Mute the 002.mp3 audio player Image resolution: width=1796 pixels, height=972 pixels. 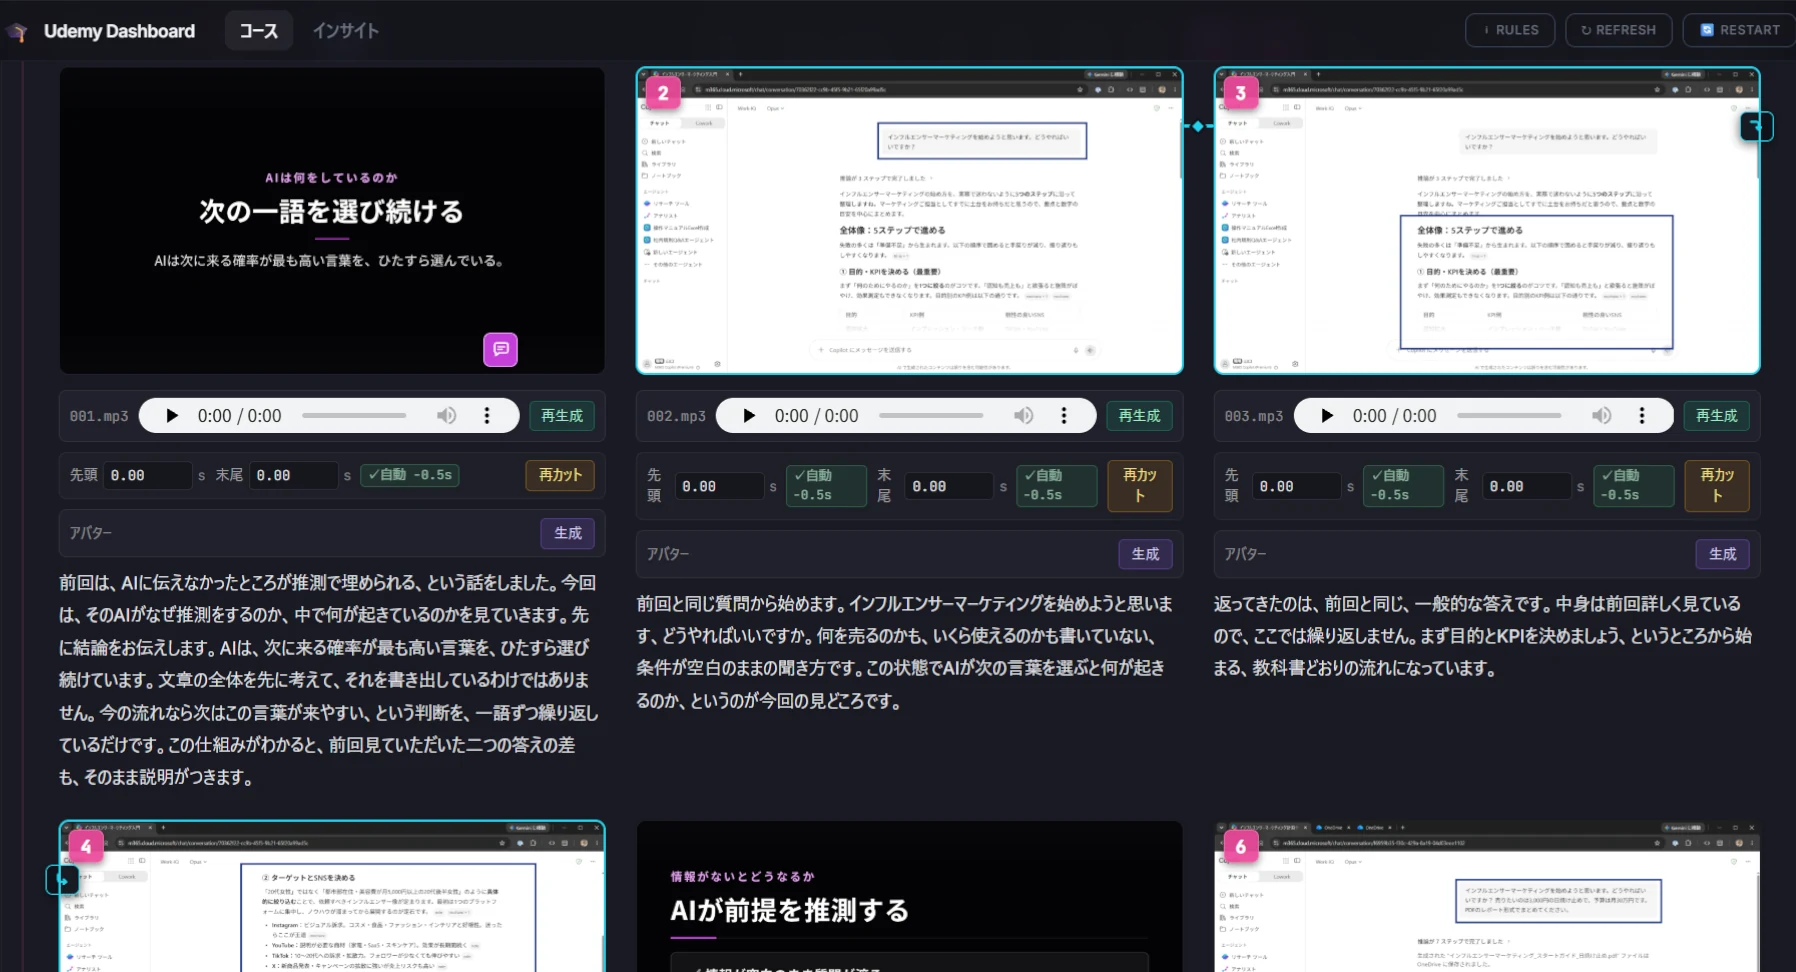coord(1023,416)
